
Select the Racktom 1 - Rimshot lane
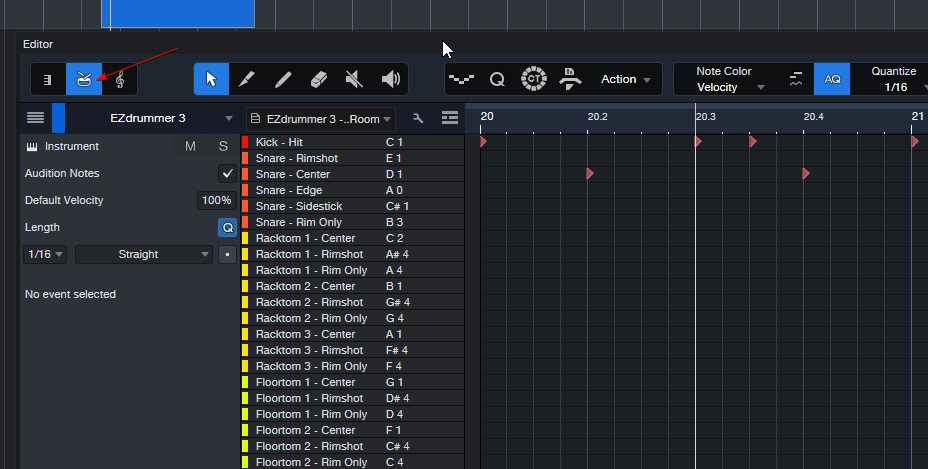(x=353, y=254)
